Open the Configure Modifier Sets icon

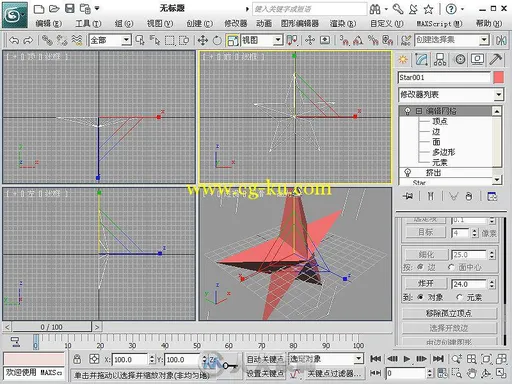(x=492, y=196)
